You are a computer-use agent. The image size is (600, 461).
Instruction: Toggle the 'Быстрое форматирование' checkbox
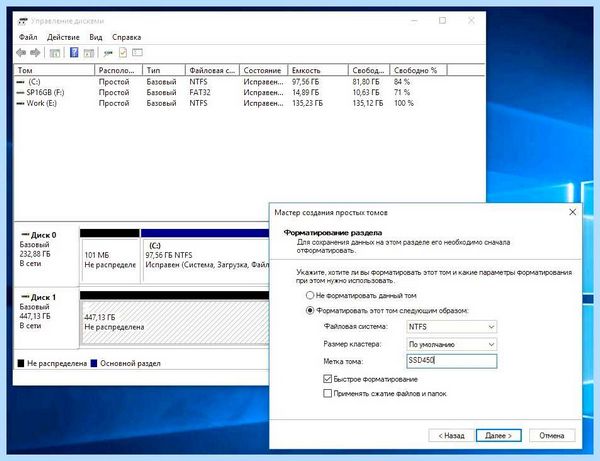pyautogui.click(x=327, y=379)
